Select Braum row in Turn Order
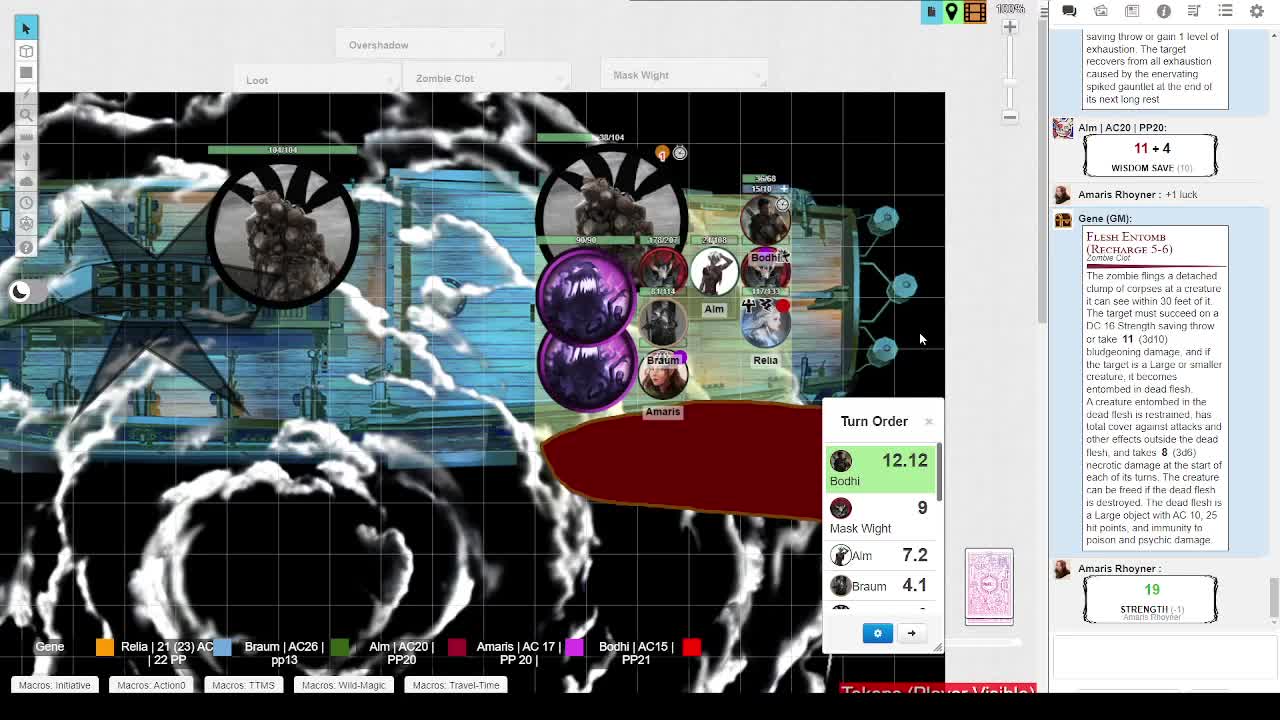The image size is (1280, 720). point(878,585)
